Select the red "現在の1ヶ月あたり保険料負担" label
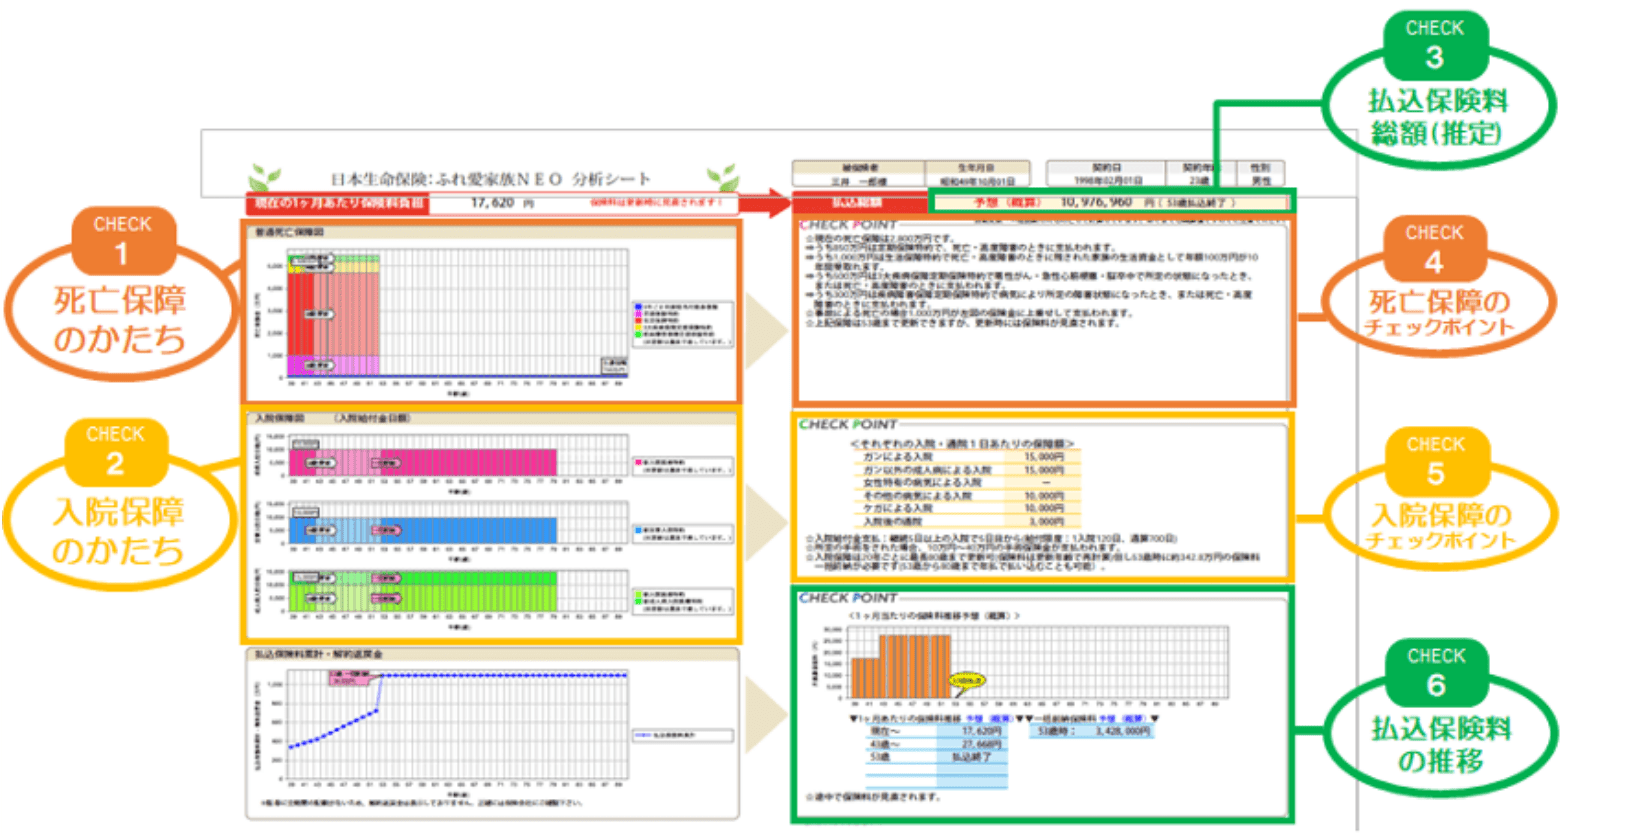1642x838 pixels. (x=338, y=203)
